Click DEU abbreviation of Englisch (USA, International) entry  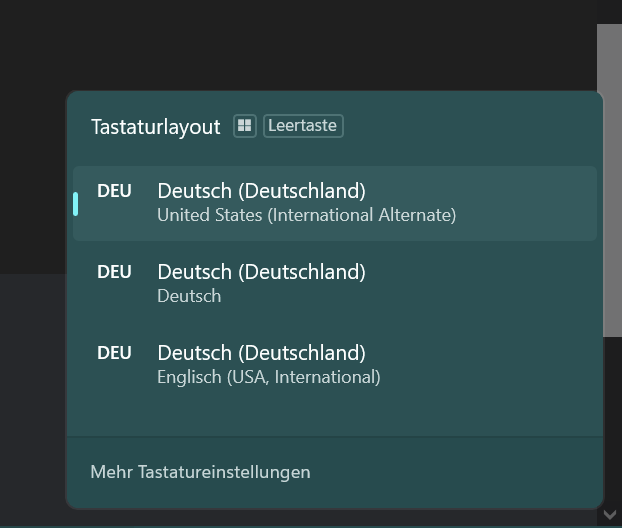coord(114,353)
